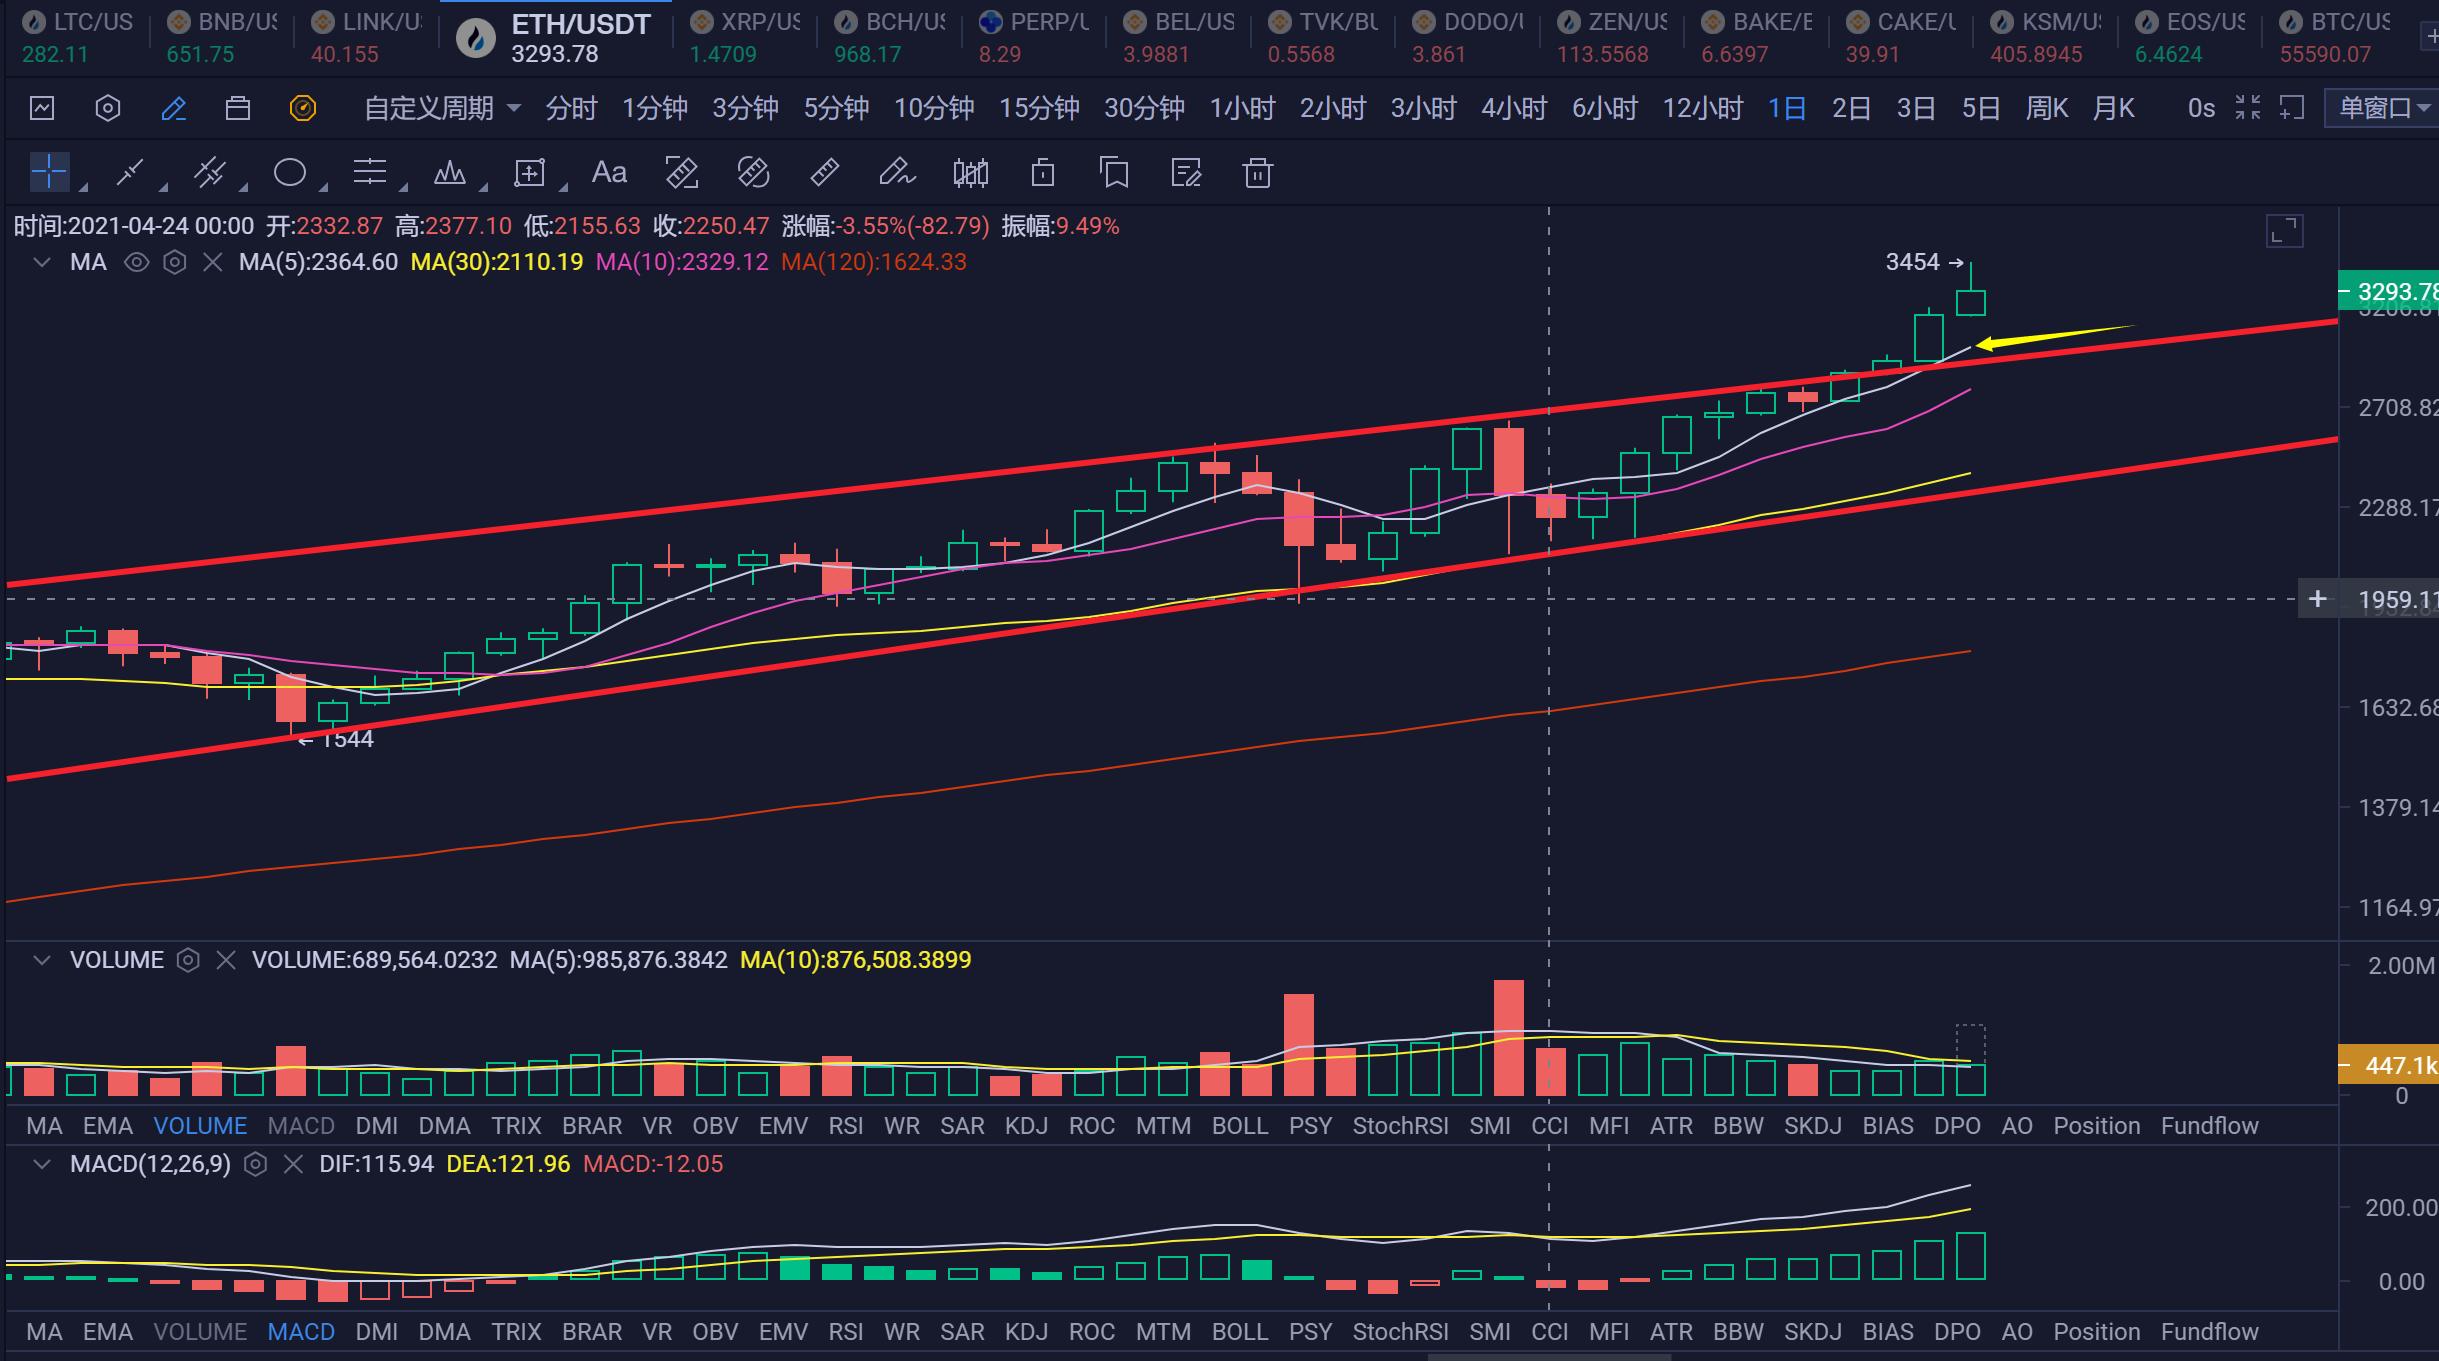The height and width of the screenshot is (1361, 2439).
Task: Select the ellipse drawing tool
Action: [x=290, y=173]
